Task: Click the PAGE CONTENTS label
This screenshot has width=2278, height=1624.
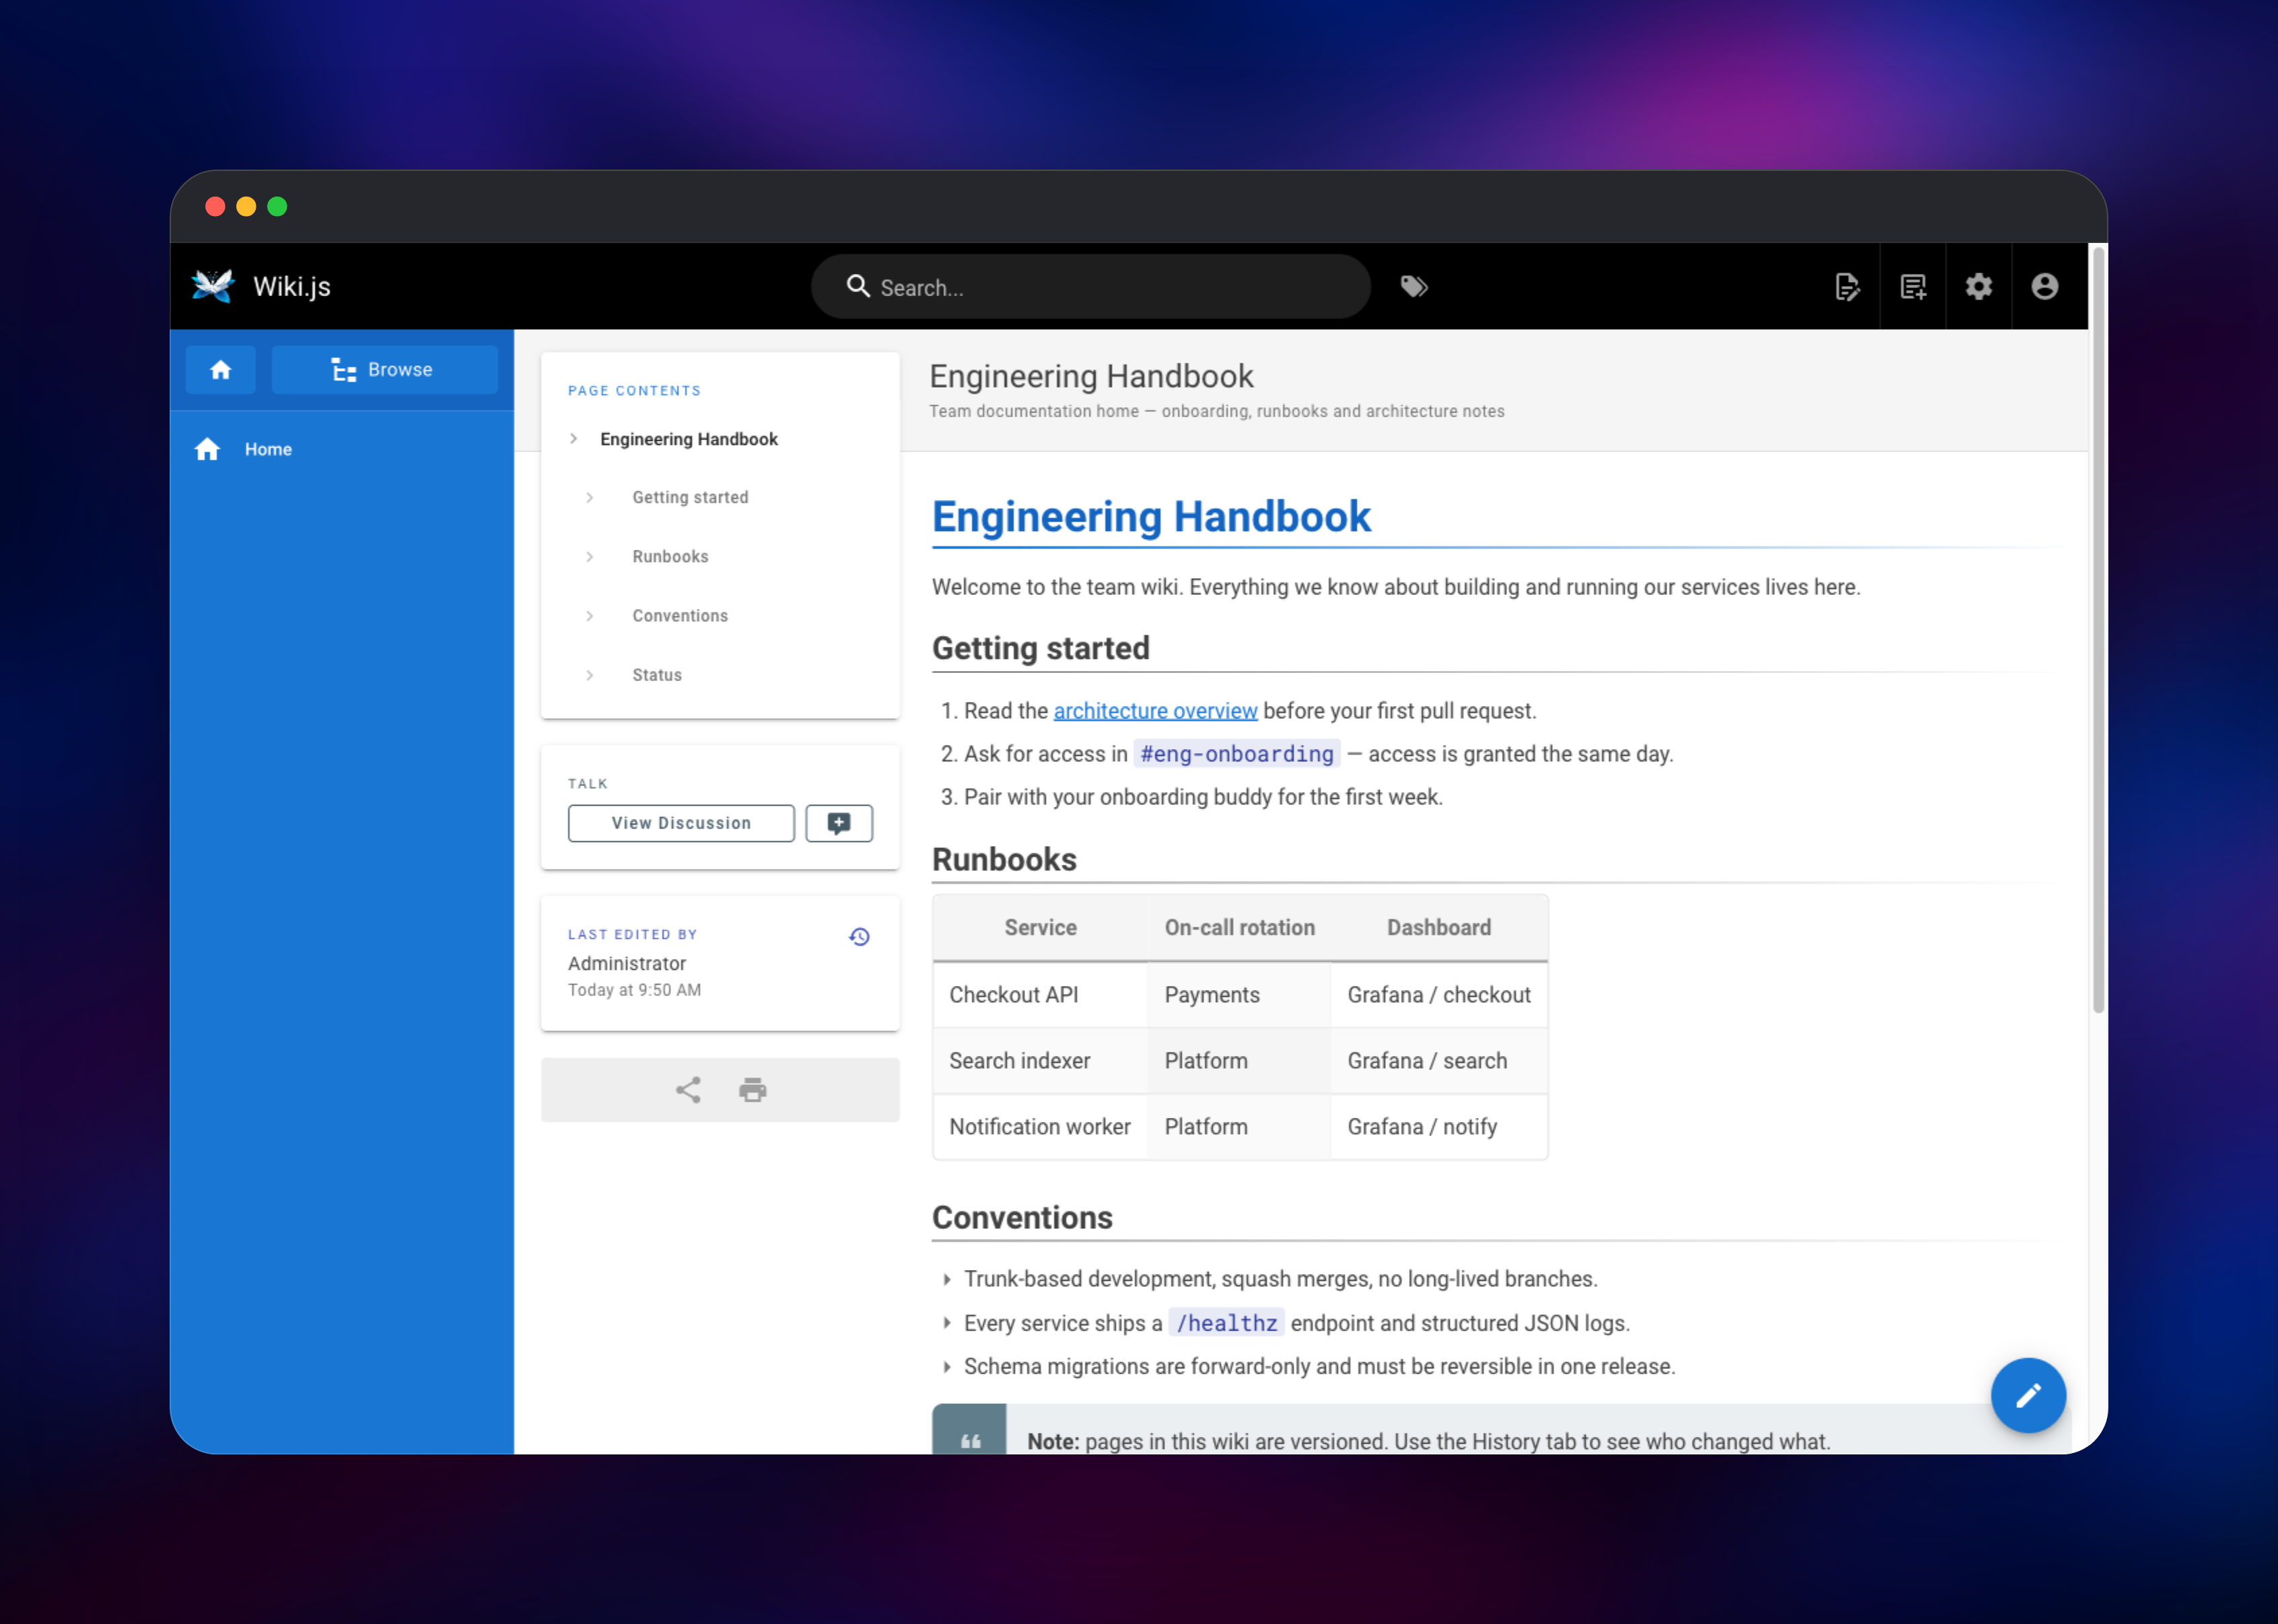Action: 634,391
